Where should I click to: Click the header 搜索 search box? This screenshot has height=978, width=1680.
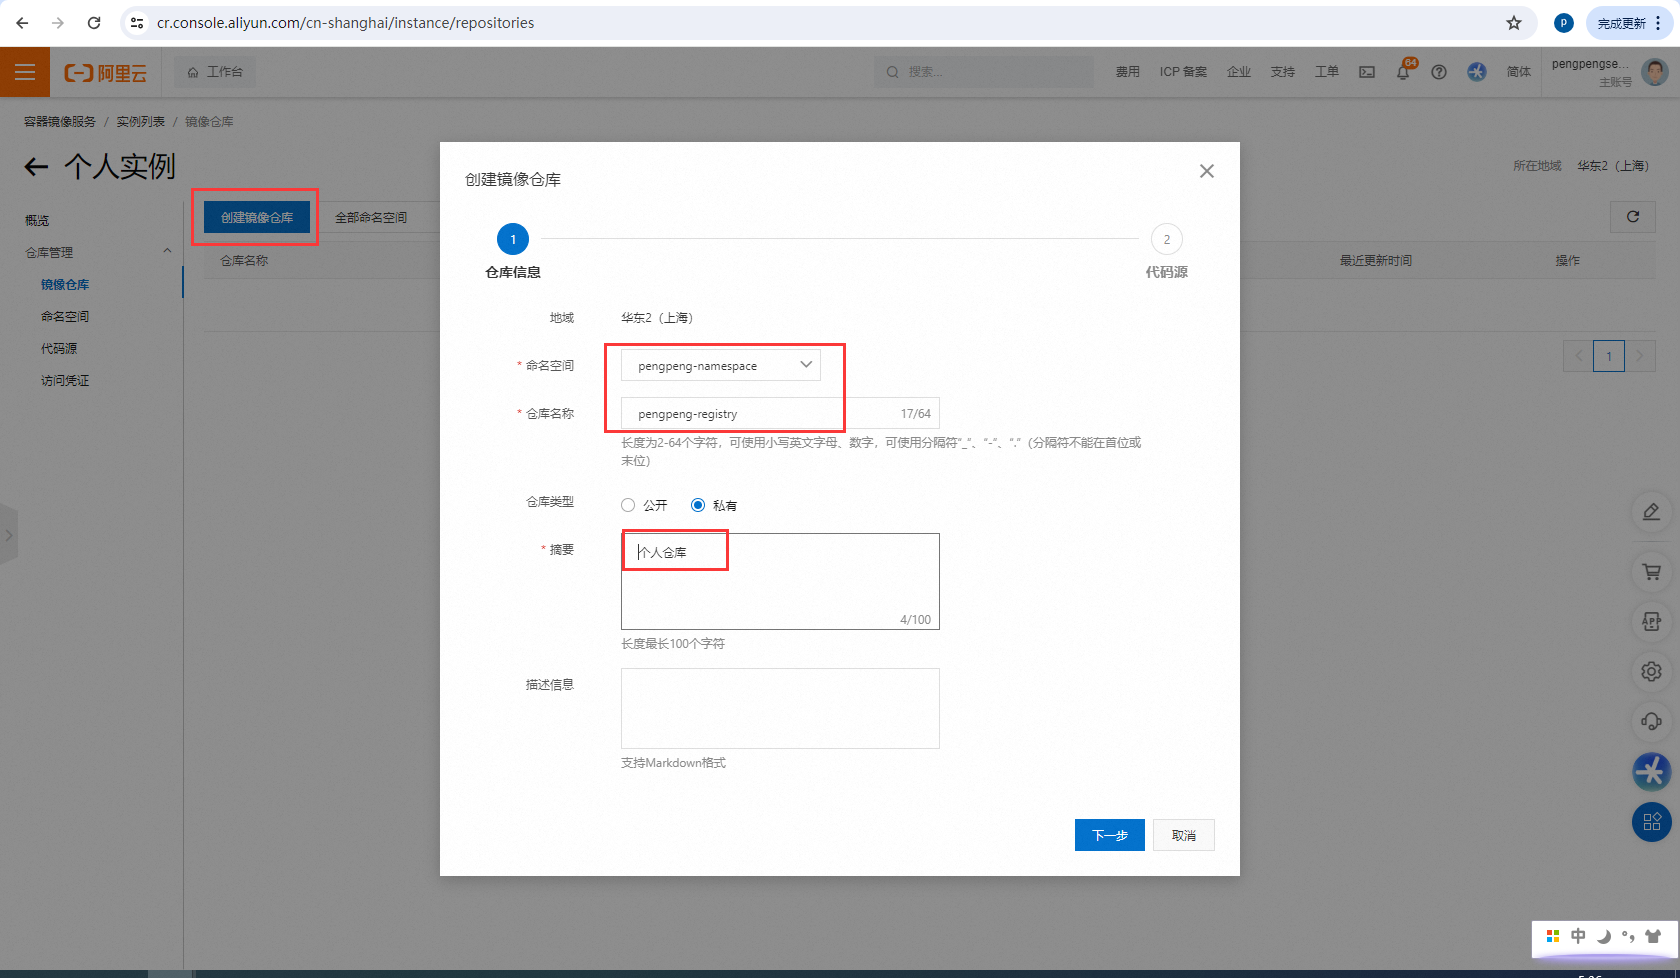[984, 72]
